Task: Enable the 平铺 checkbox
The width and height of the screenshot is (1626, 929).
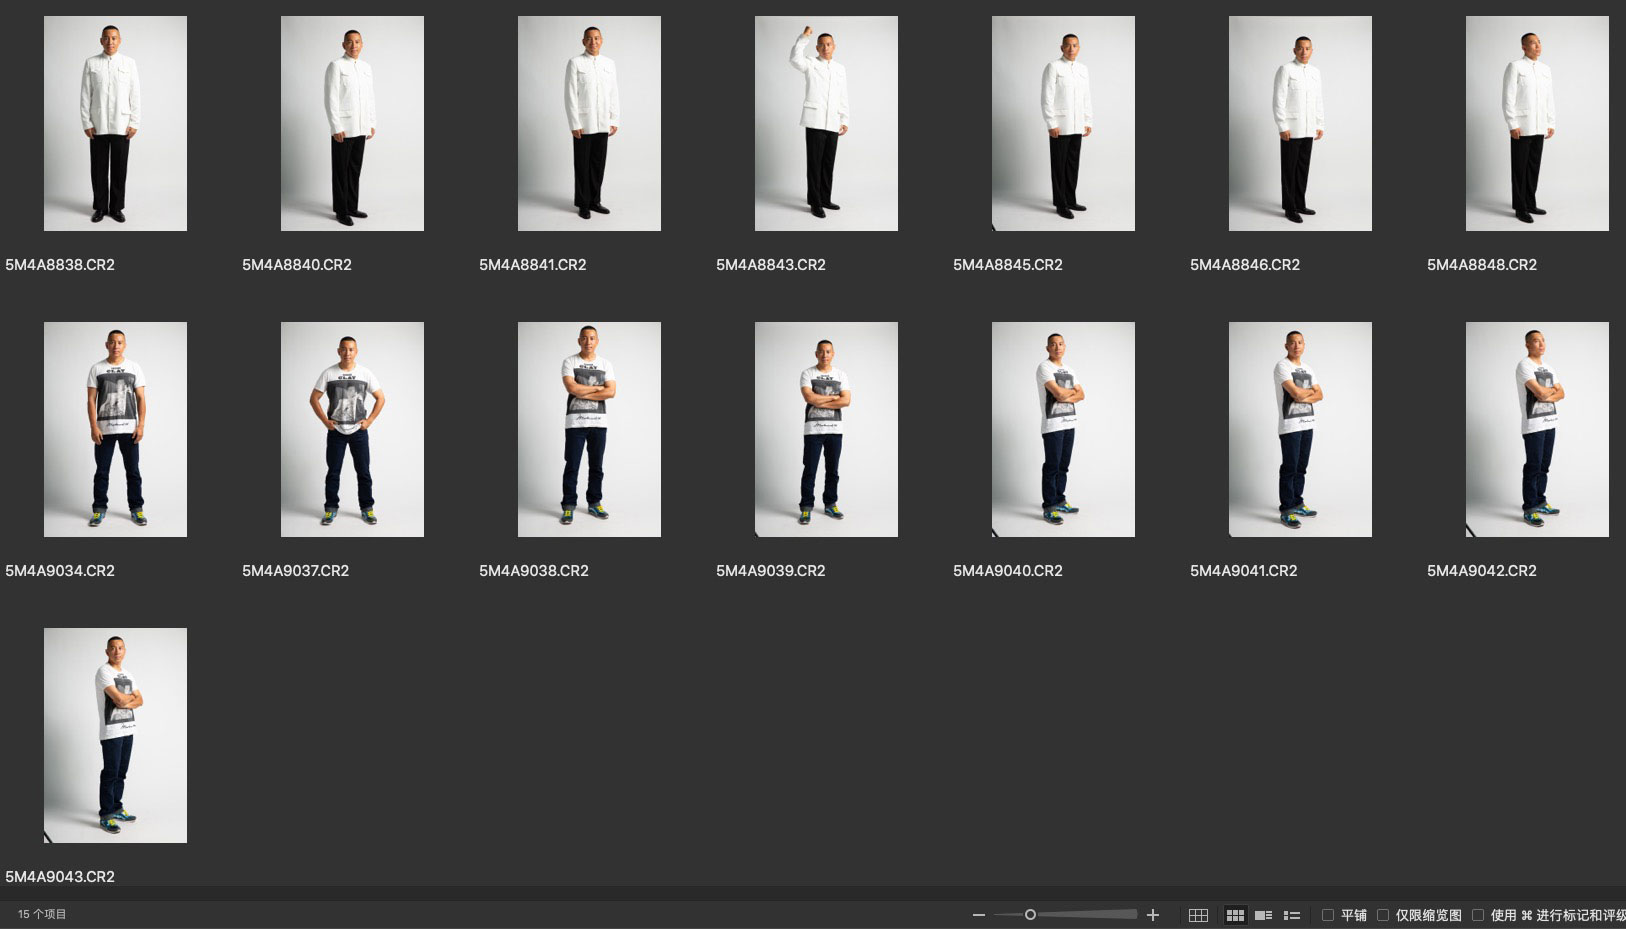Action: 1328,915
